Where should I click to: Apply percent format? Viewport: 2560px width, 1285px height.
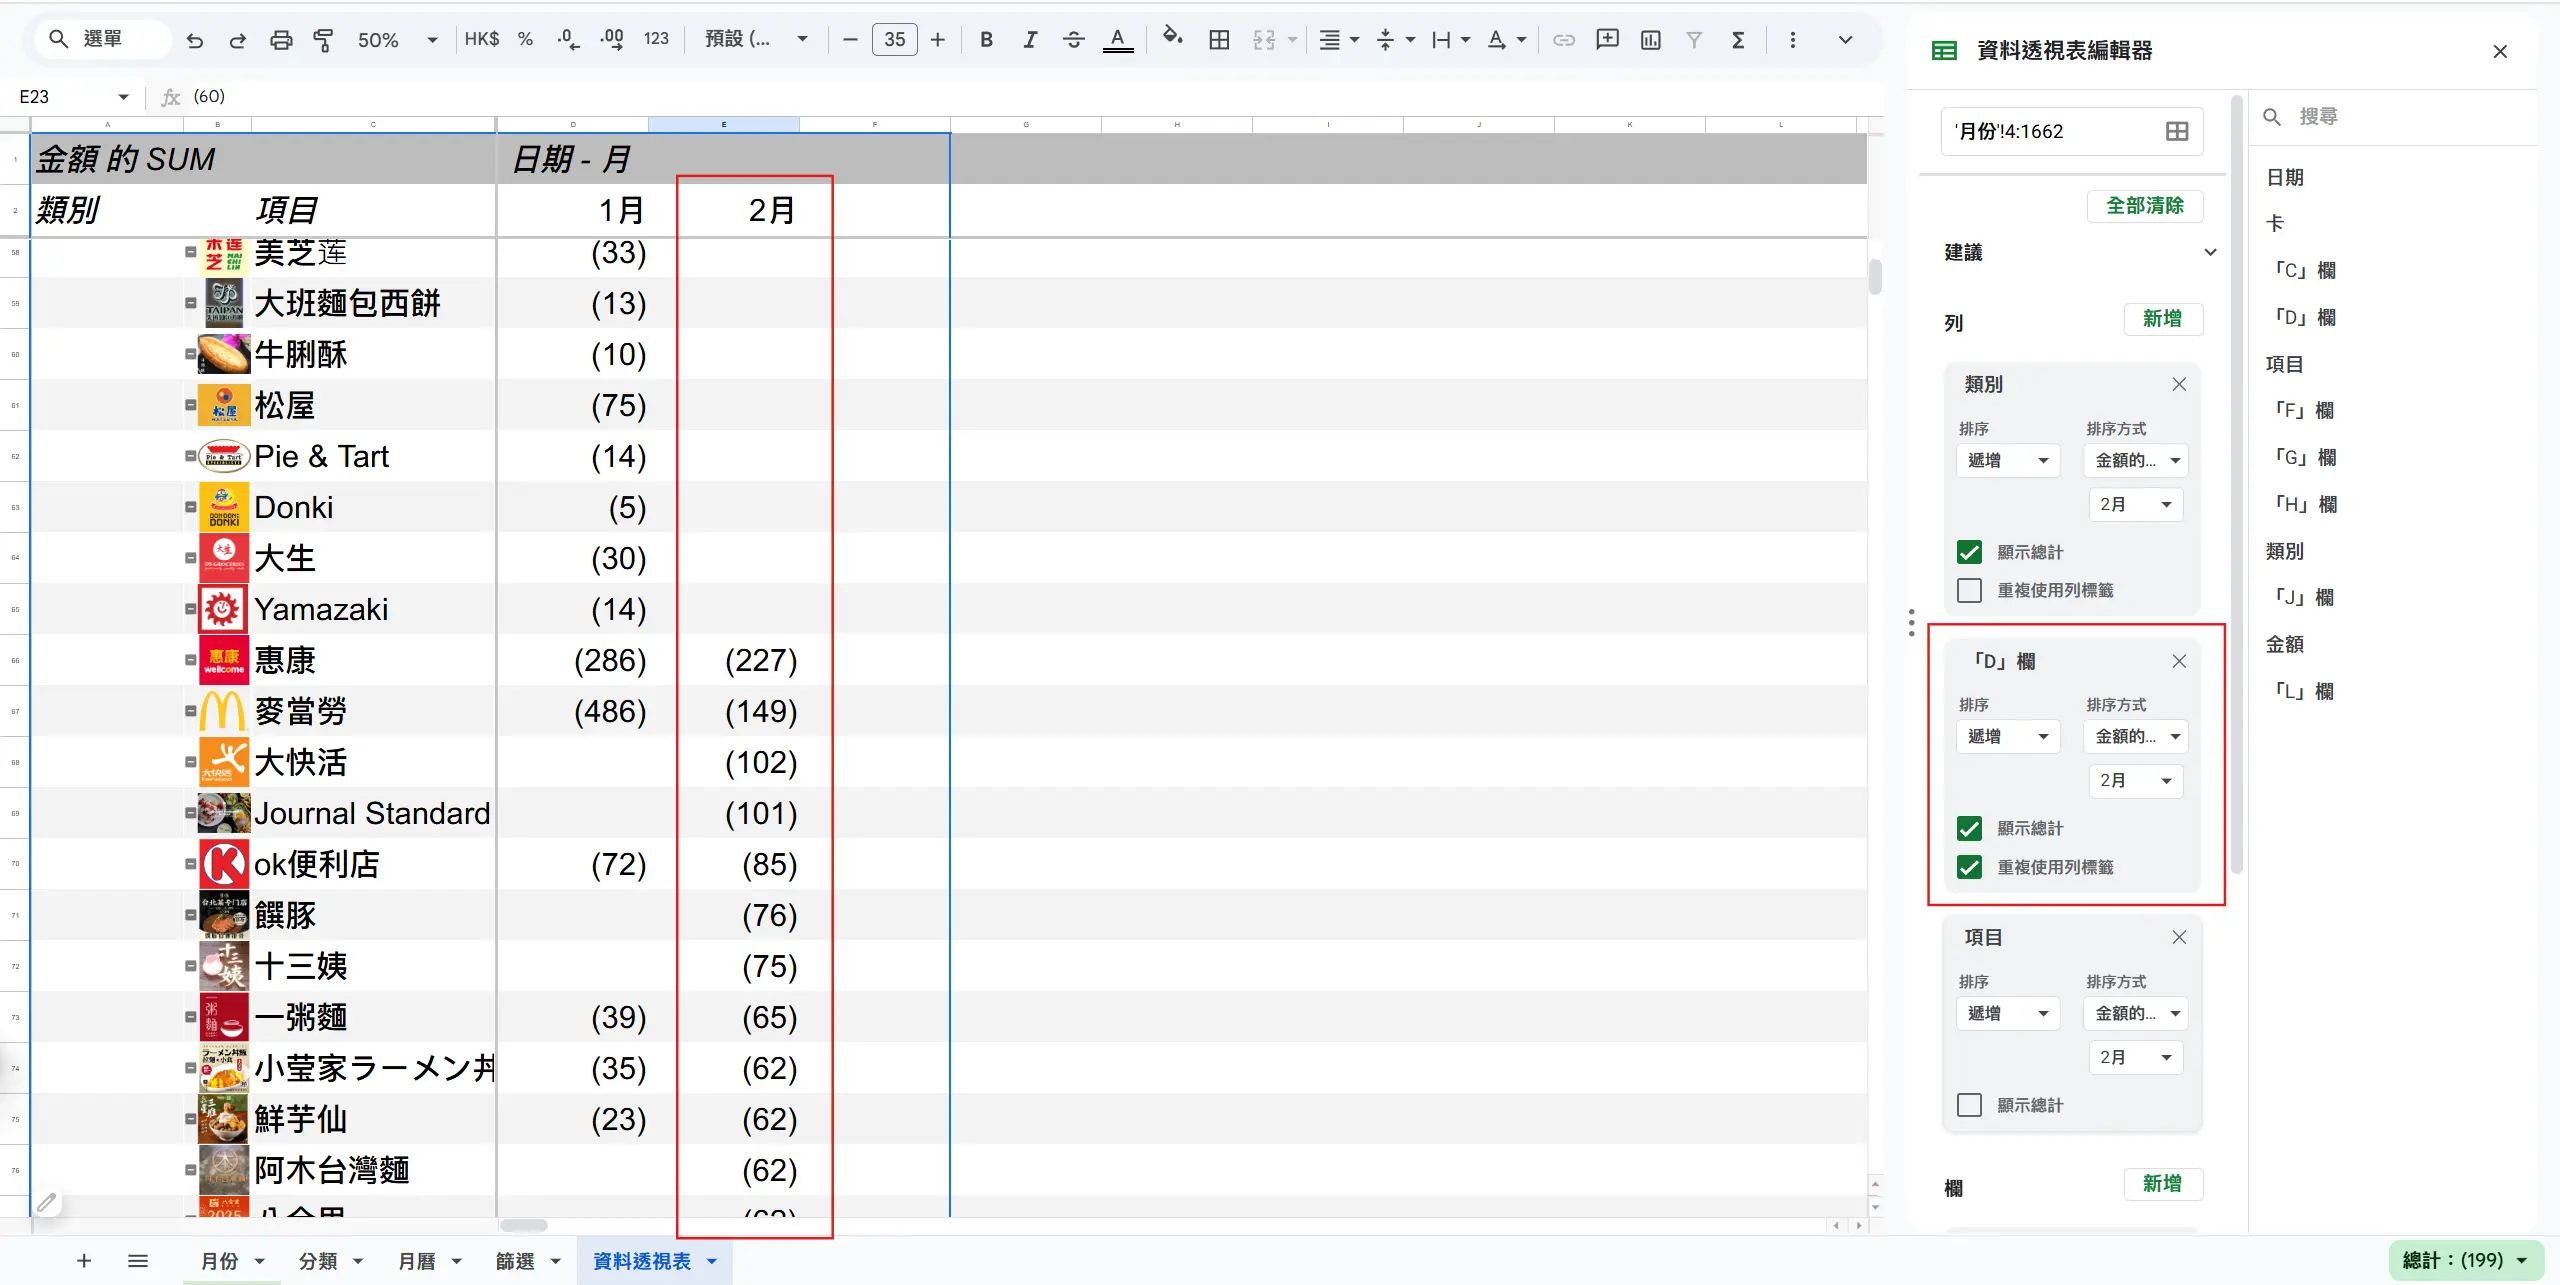pyautogui.click(x=526, y=39)
